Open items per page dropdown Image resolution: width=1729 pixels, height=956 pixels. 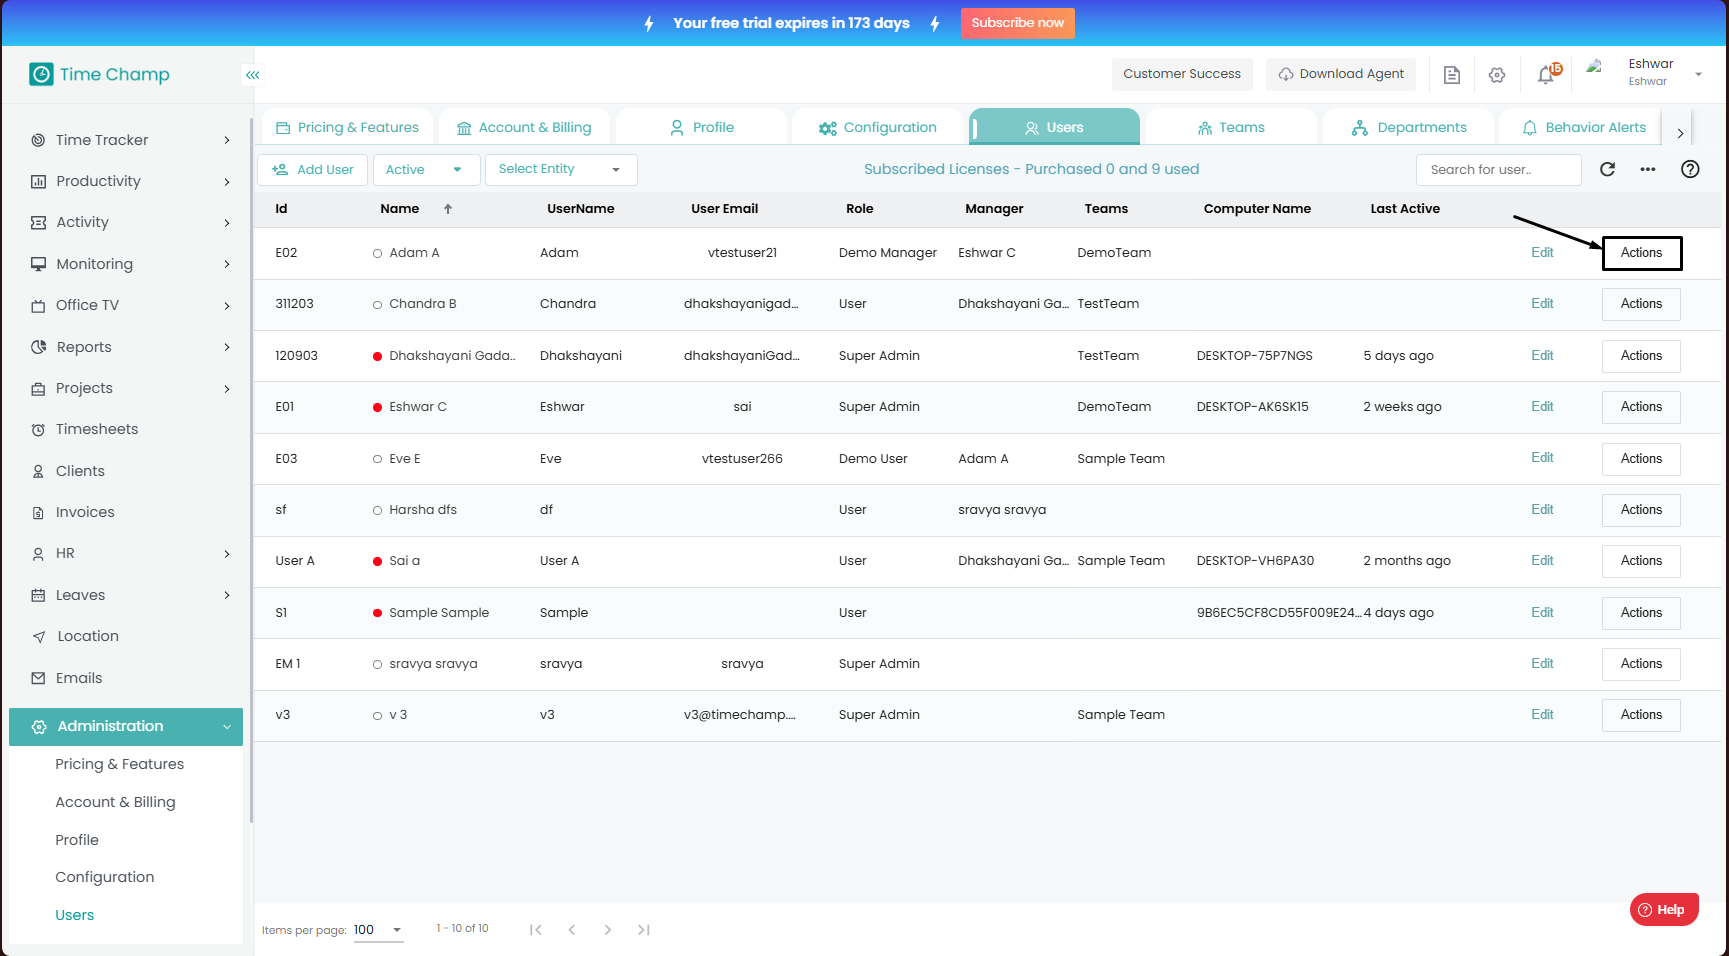378,930
